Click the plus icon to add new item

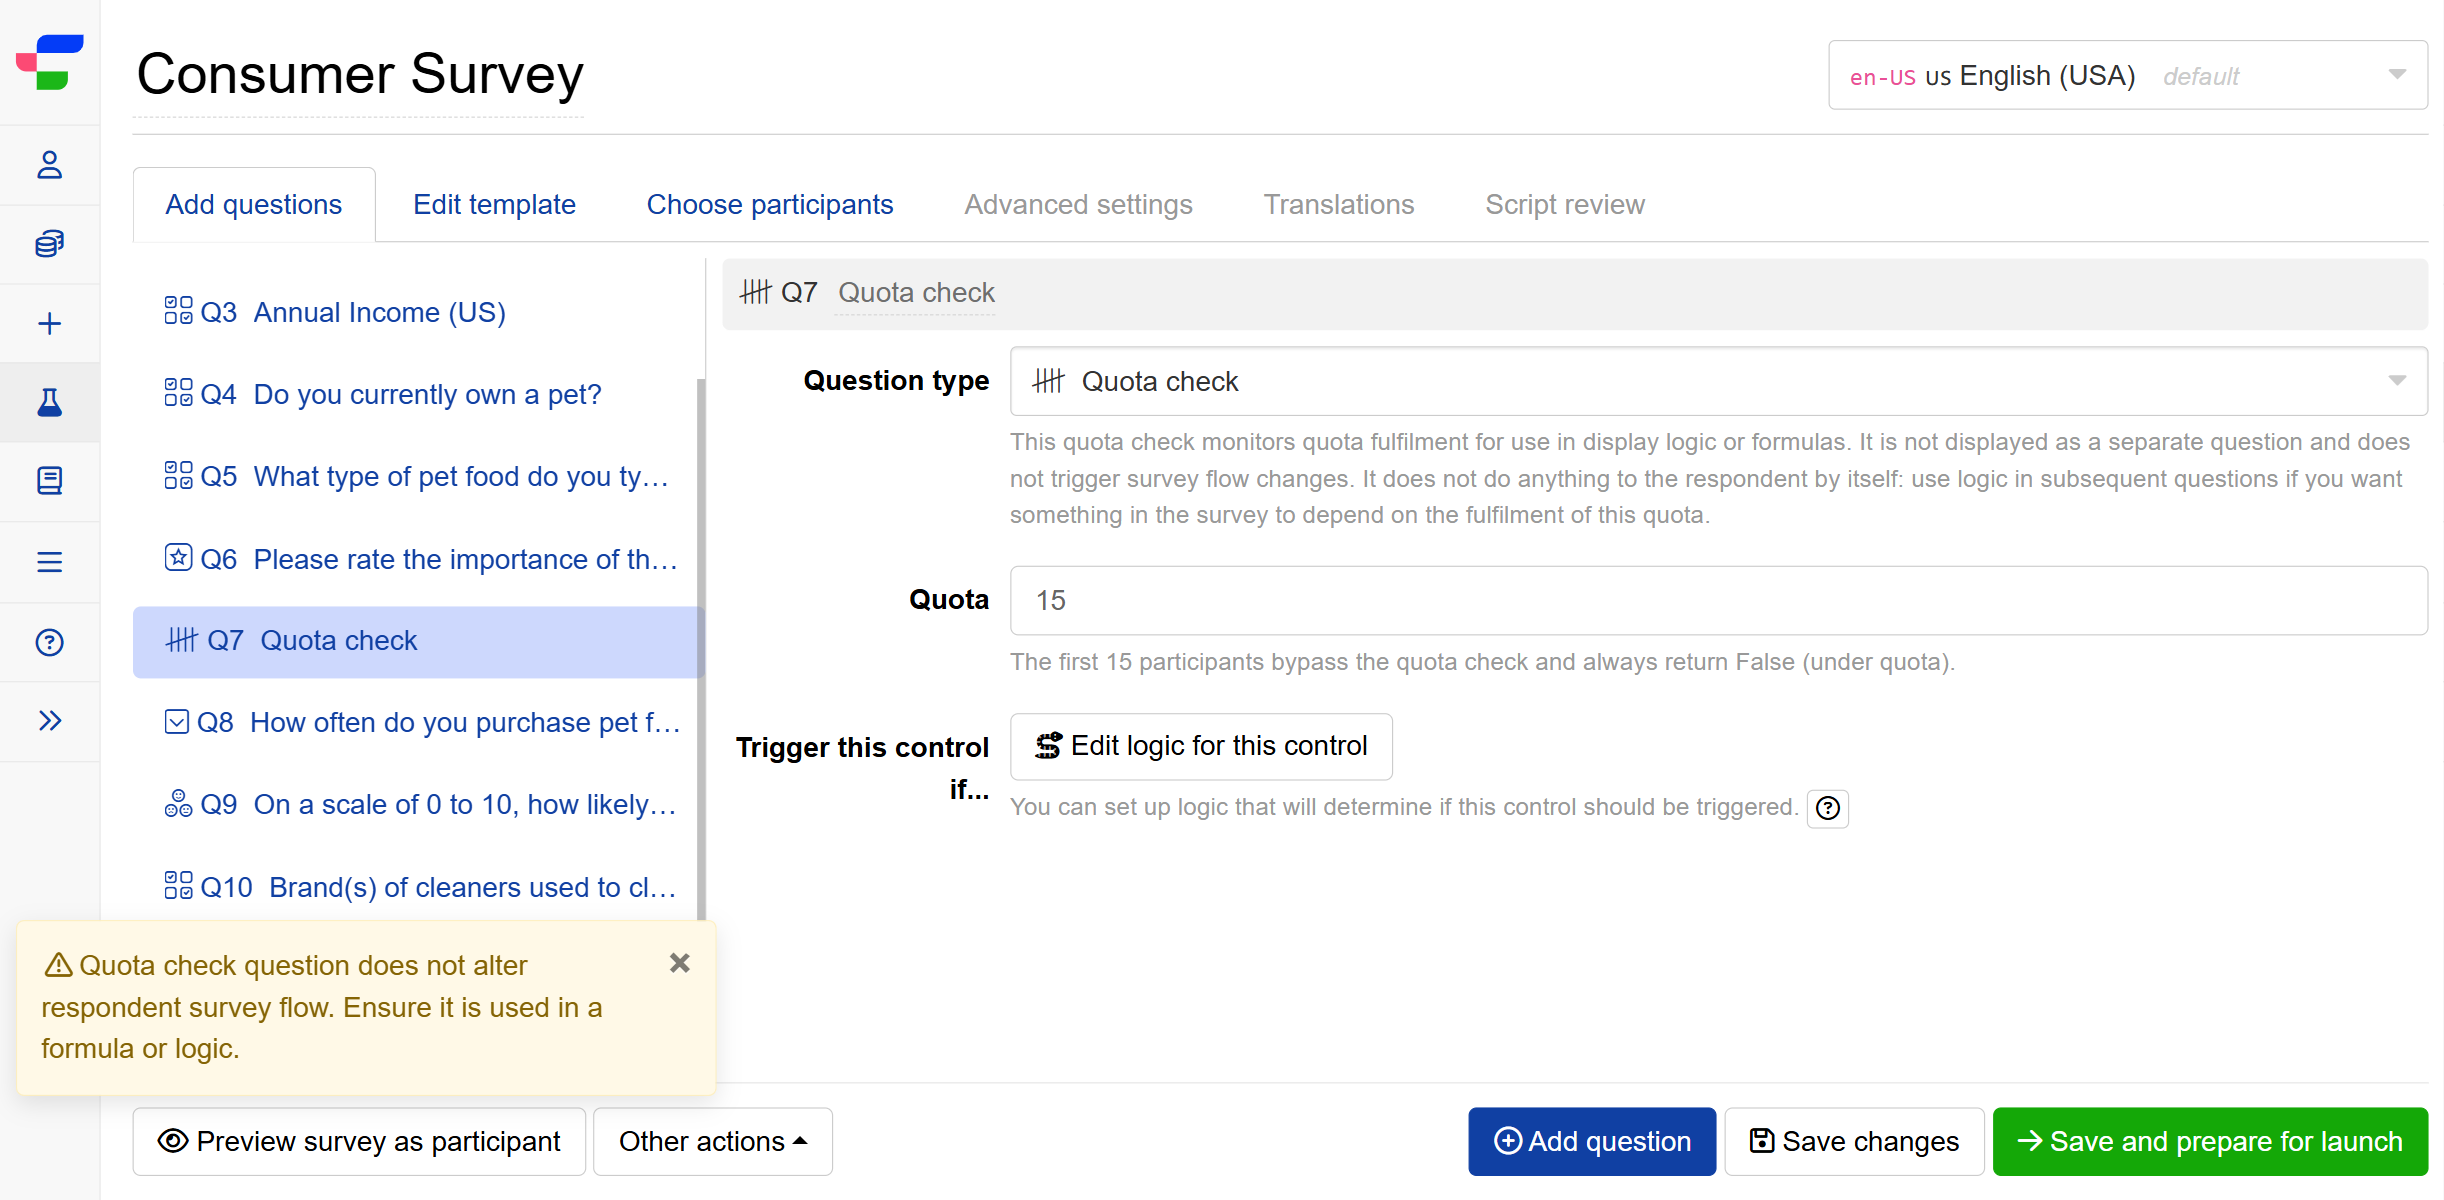pyautogui.click(x=49, y=322)
